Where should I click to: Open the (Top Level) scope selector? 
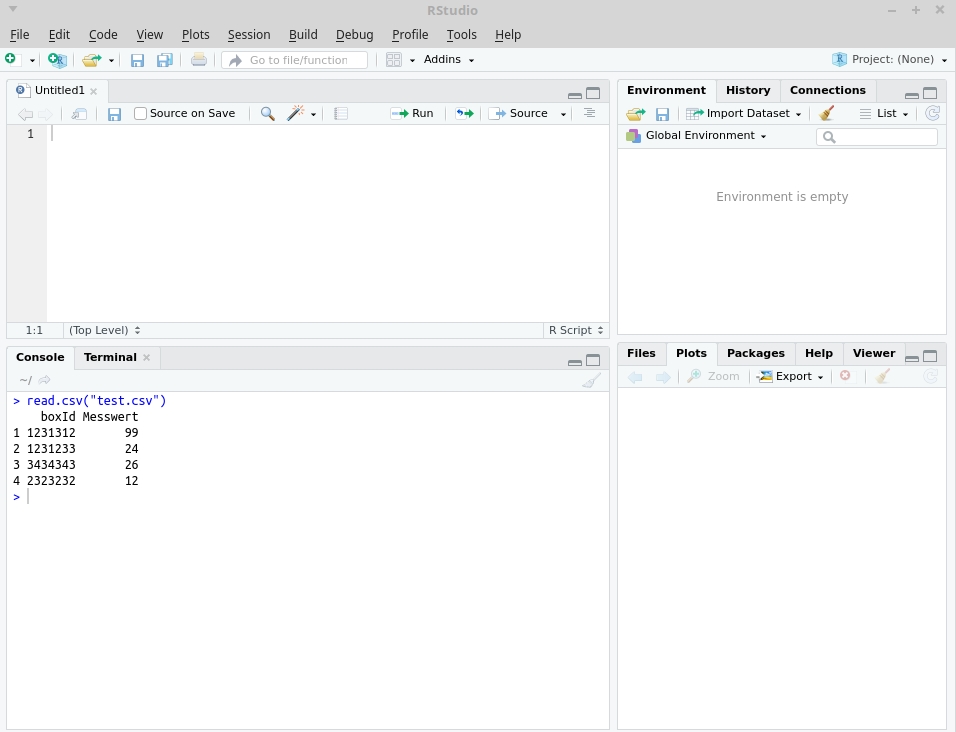(104, 330)
